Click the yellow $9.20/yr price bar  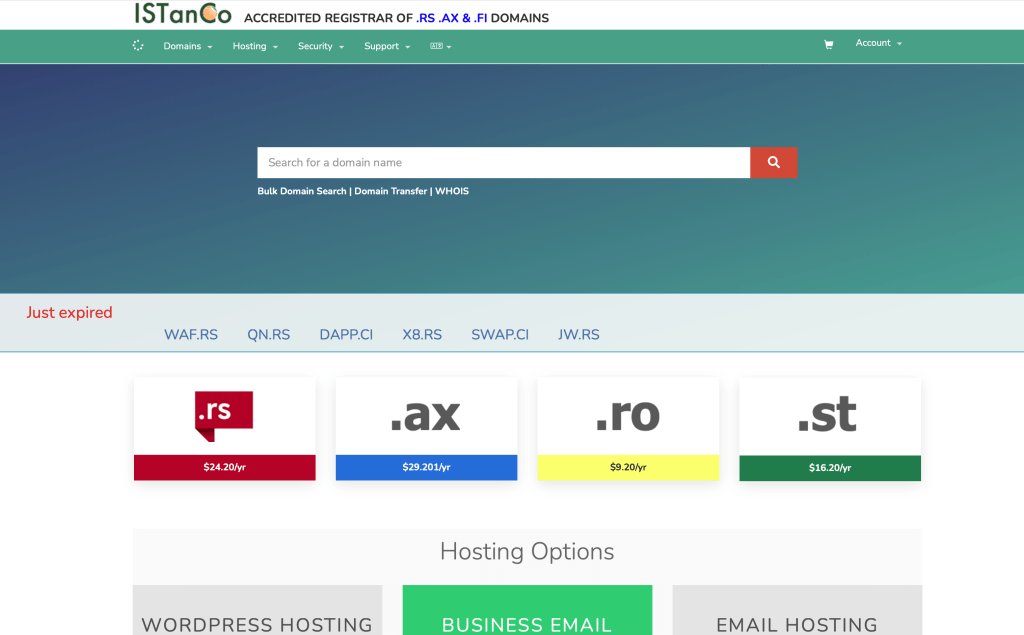click(628, 467)
